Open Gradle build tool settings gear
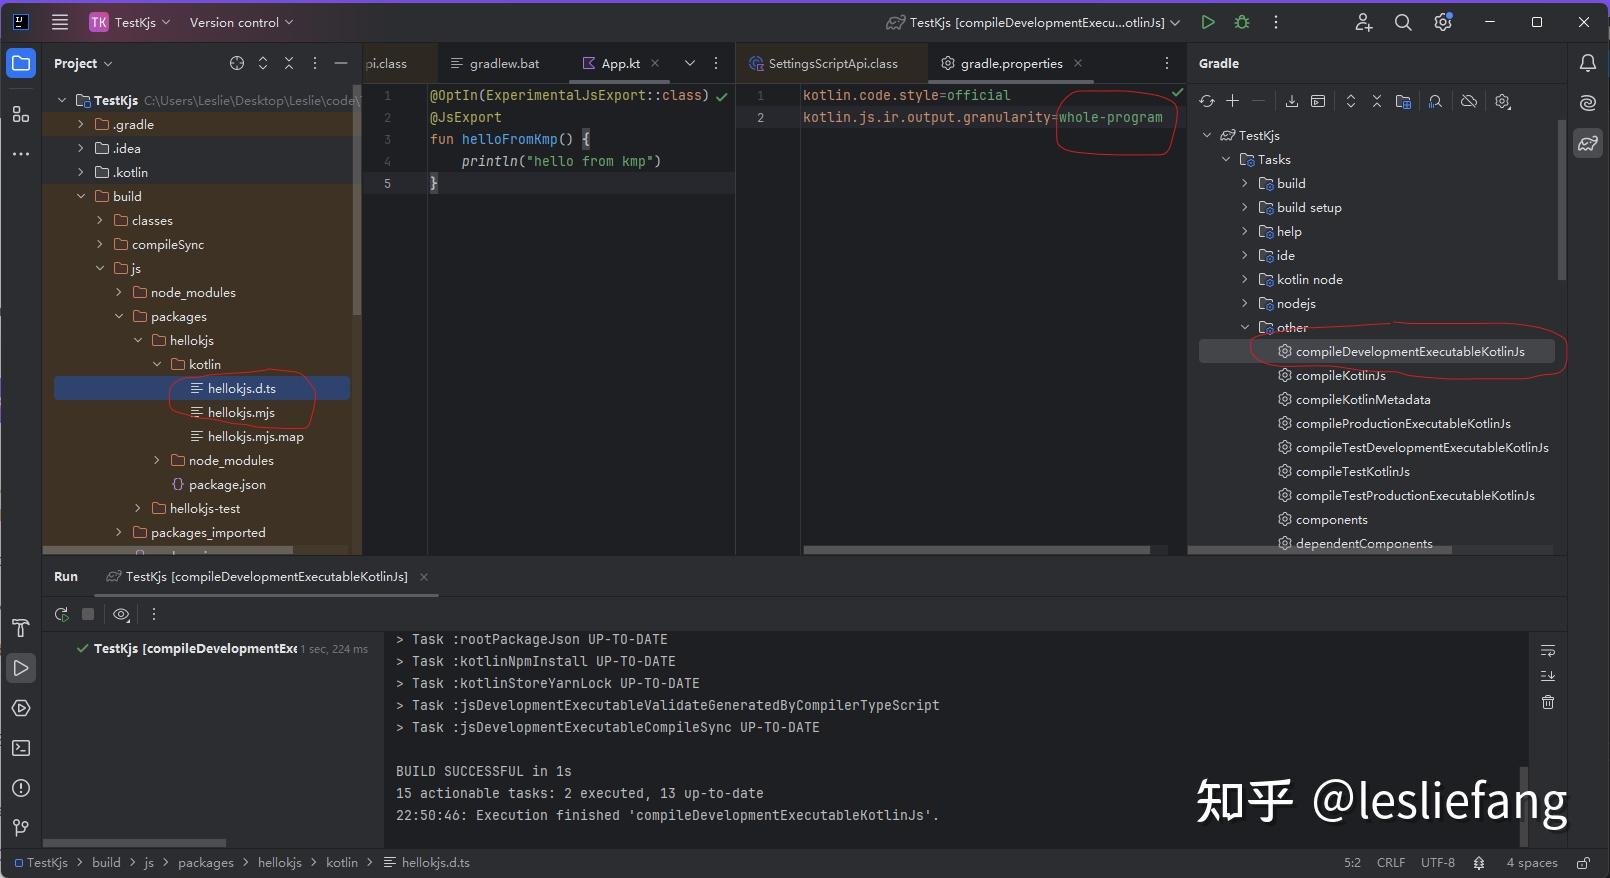Screen dimensions: 1610x878 point(1502,101)
